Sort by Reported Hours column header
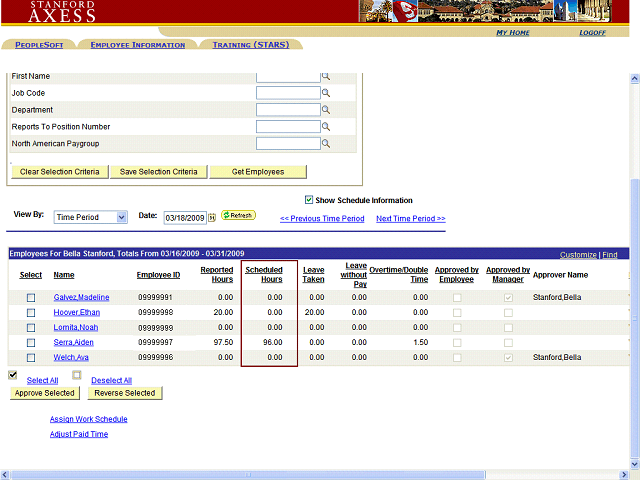Viewport: 640px width, 480px height. click(217, 275)
